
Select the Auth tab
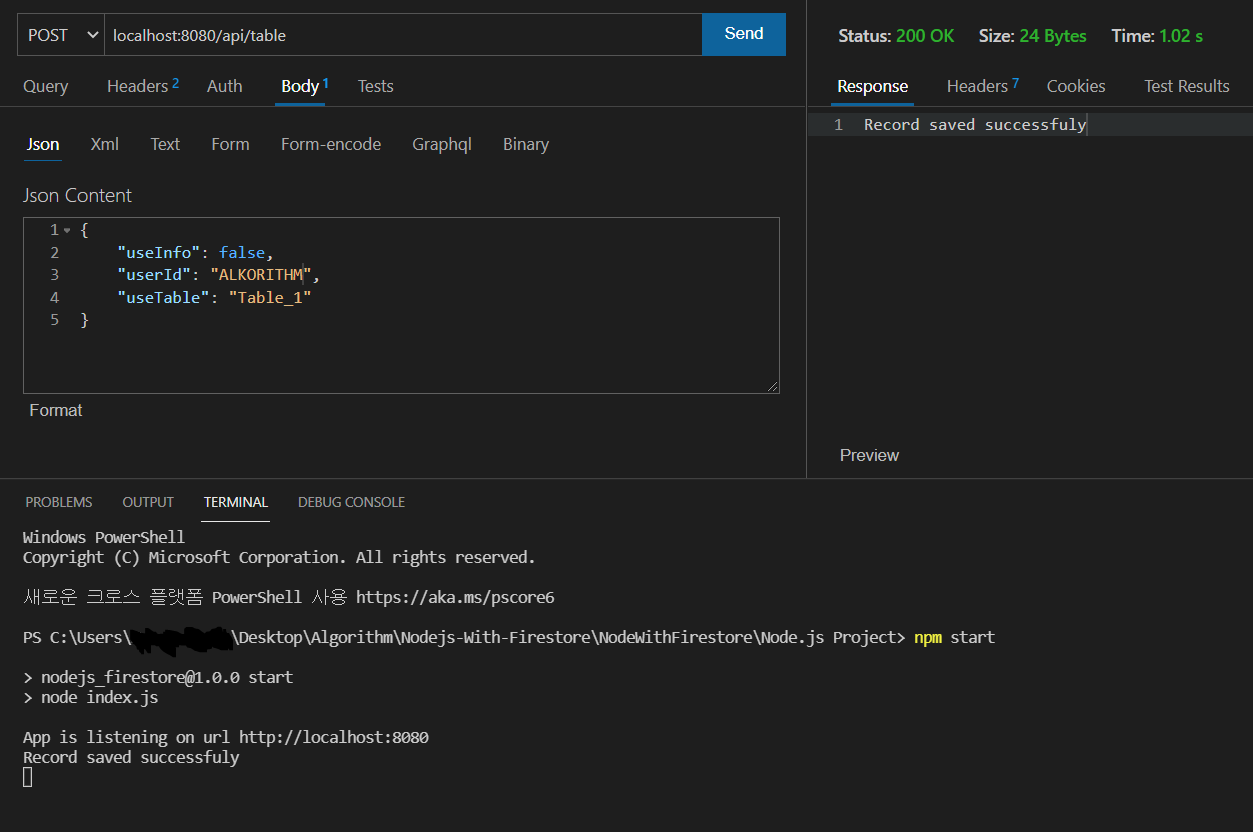pyautogui.click(x=224, y=86)
